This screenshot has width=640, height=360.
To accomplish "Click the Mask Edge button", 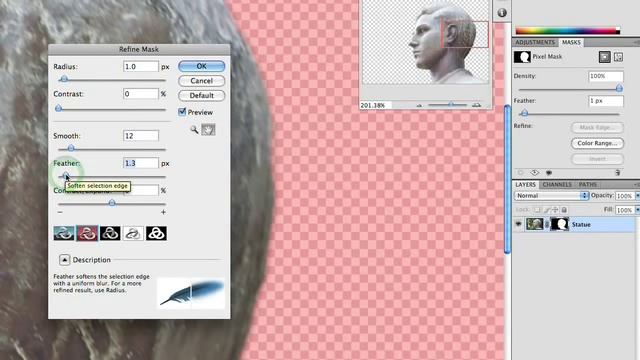I will [597, 127].
